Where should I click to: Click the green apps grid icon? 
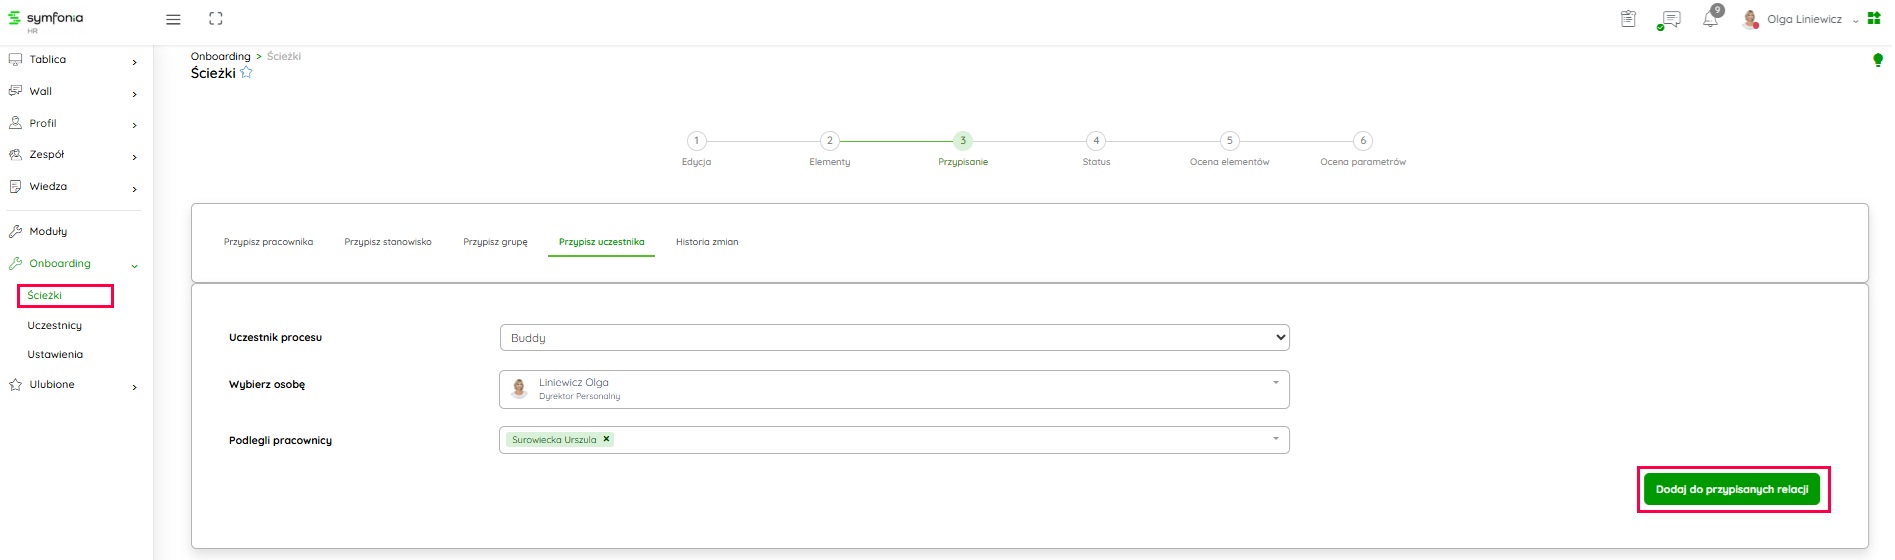(1874, 19)
